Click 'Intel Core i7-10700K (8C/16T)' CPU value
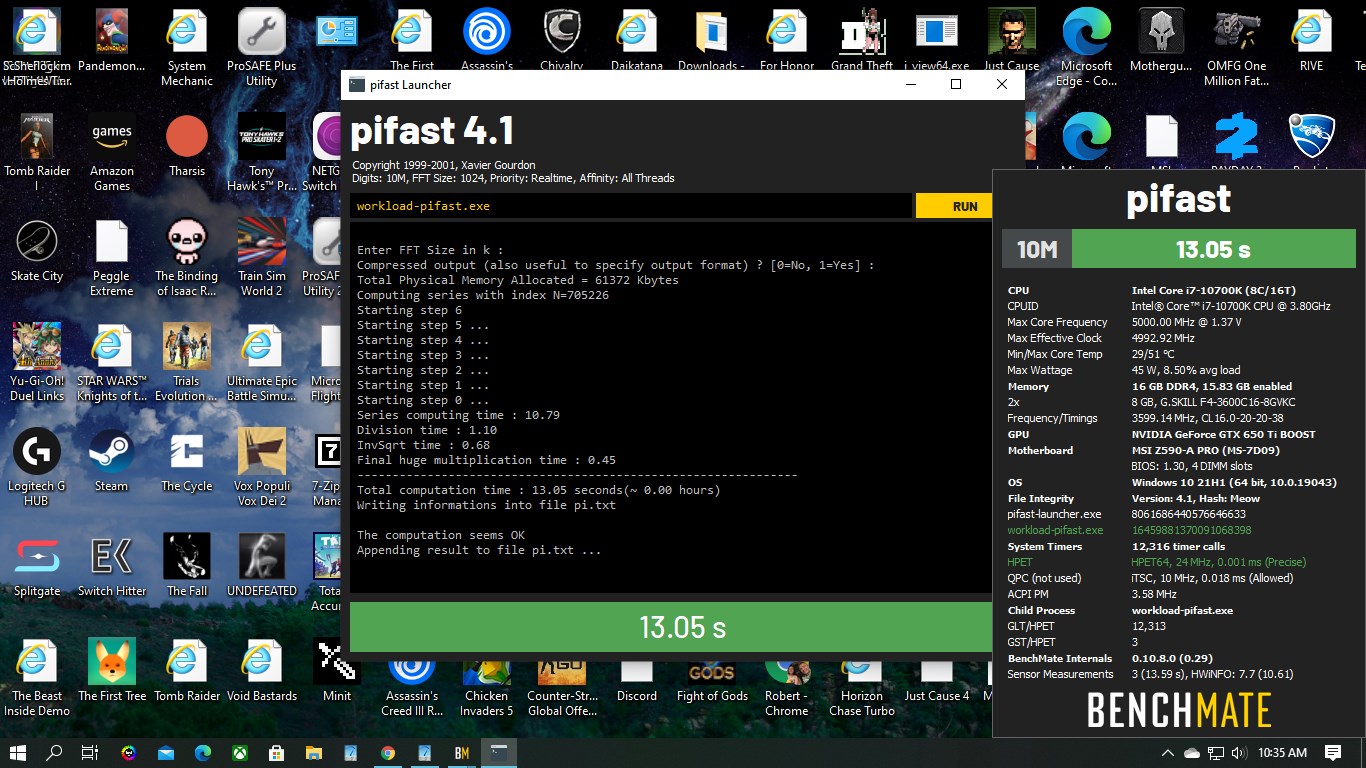Image resolution: width=1366 pixels, height=768 pixels. 1214,290
